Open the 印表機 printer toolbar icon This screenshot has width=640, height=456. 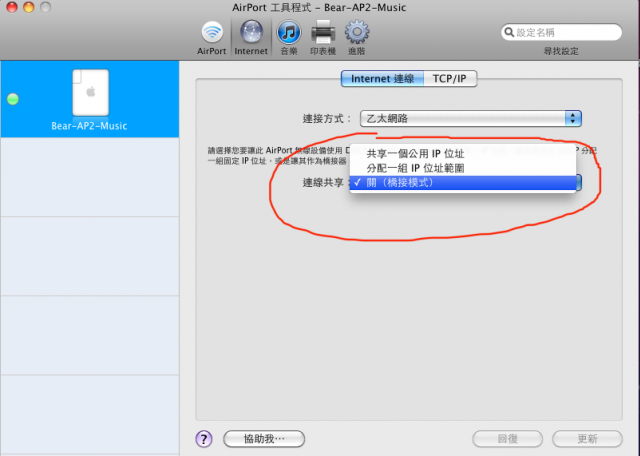pyautogui.click(x=323, y=38)
